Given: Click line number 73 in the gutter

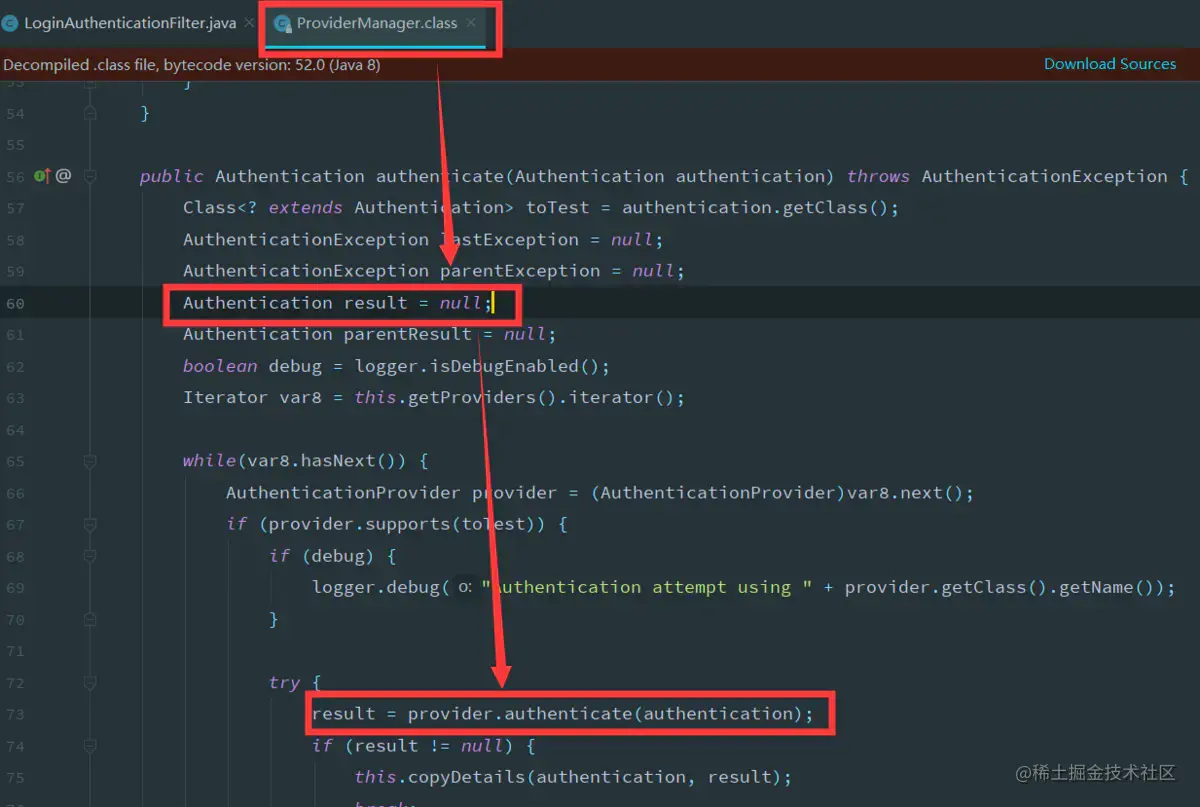Looking at the screenshot, I should point(14,714).
